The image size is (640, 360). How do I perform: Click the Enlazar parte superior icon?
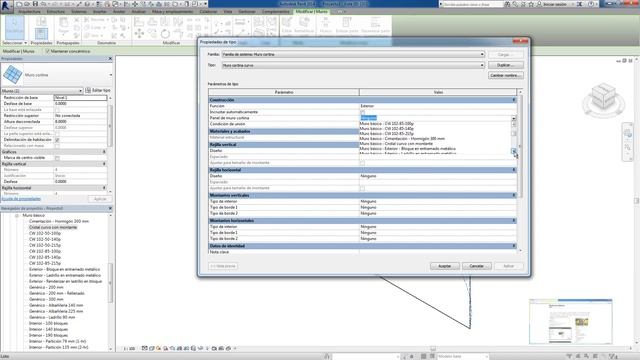click(347, 23)
